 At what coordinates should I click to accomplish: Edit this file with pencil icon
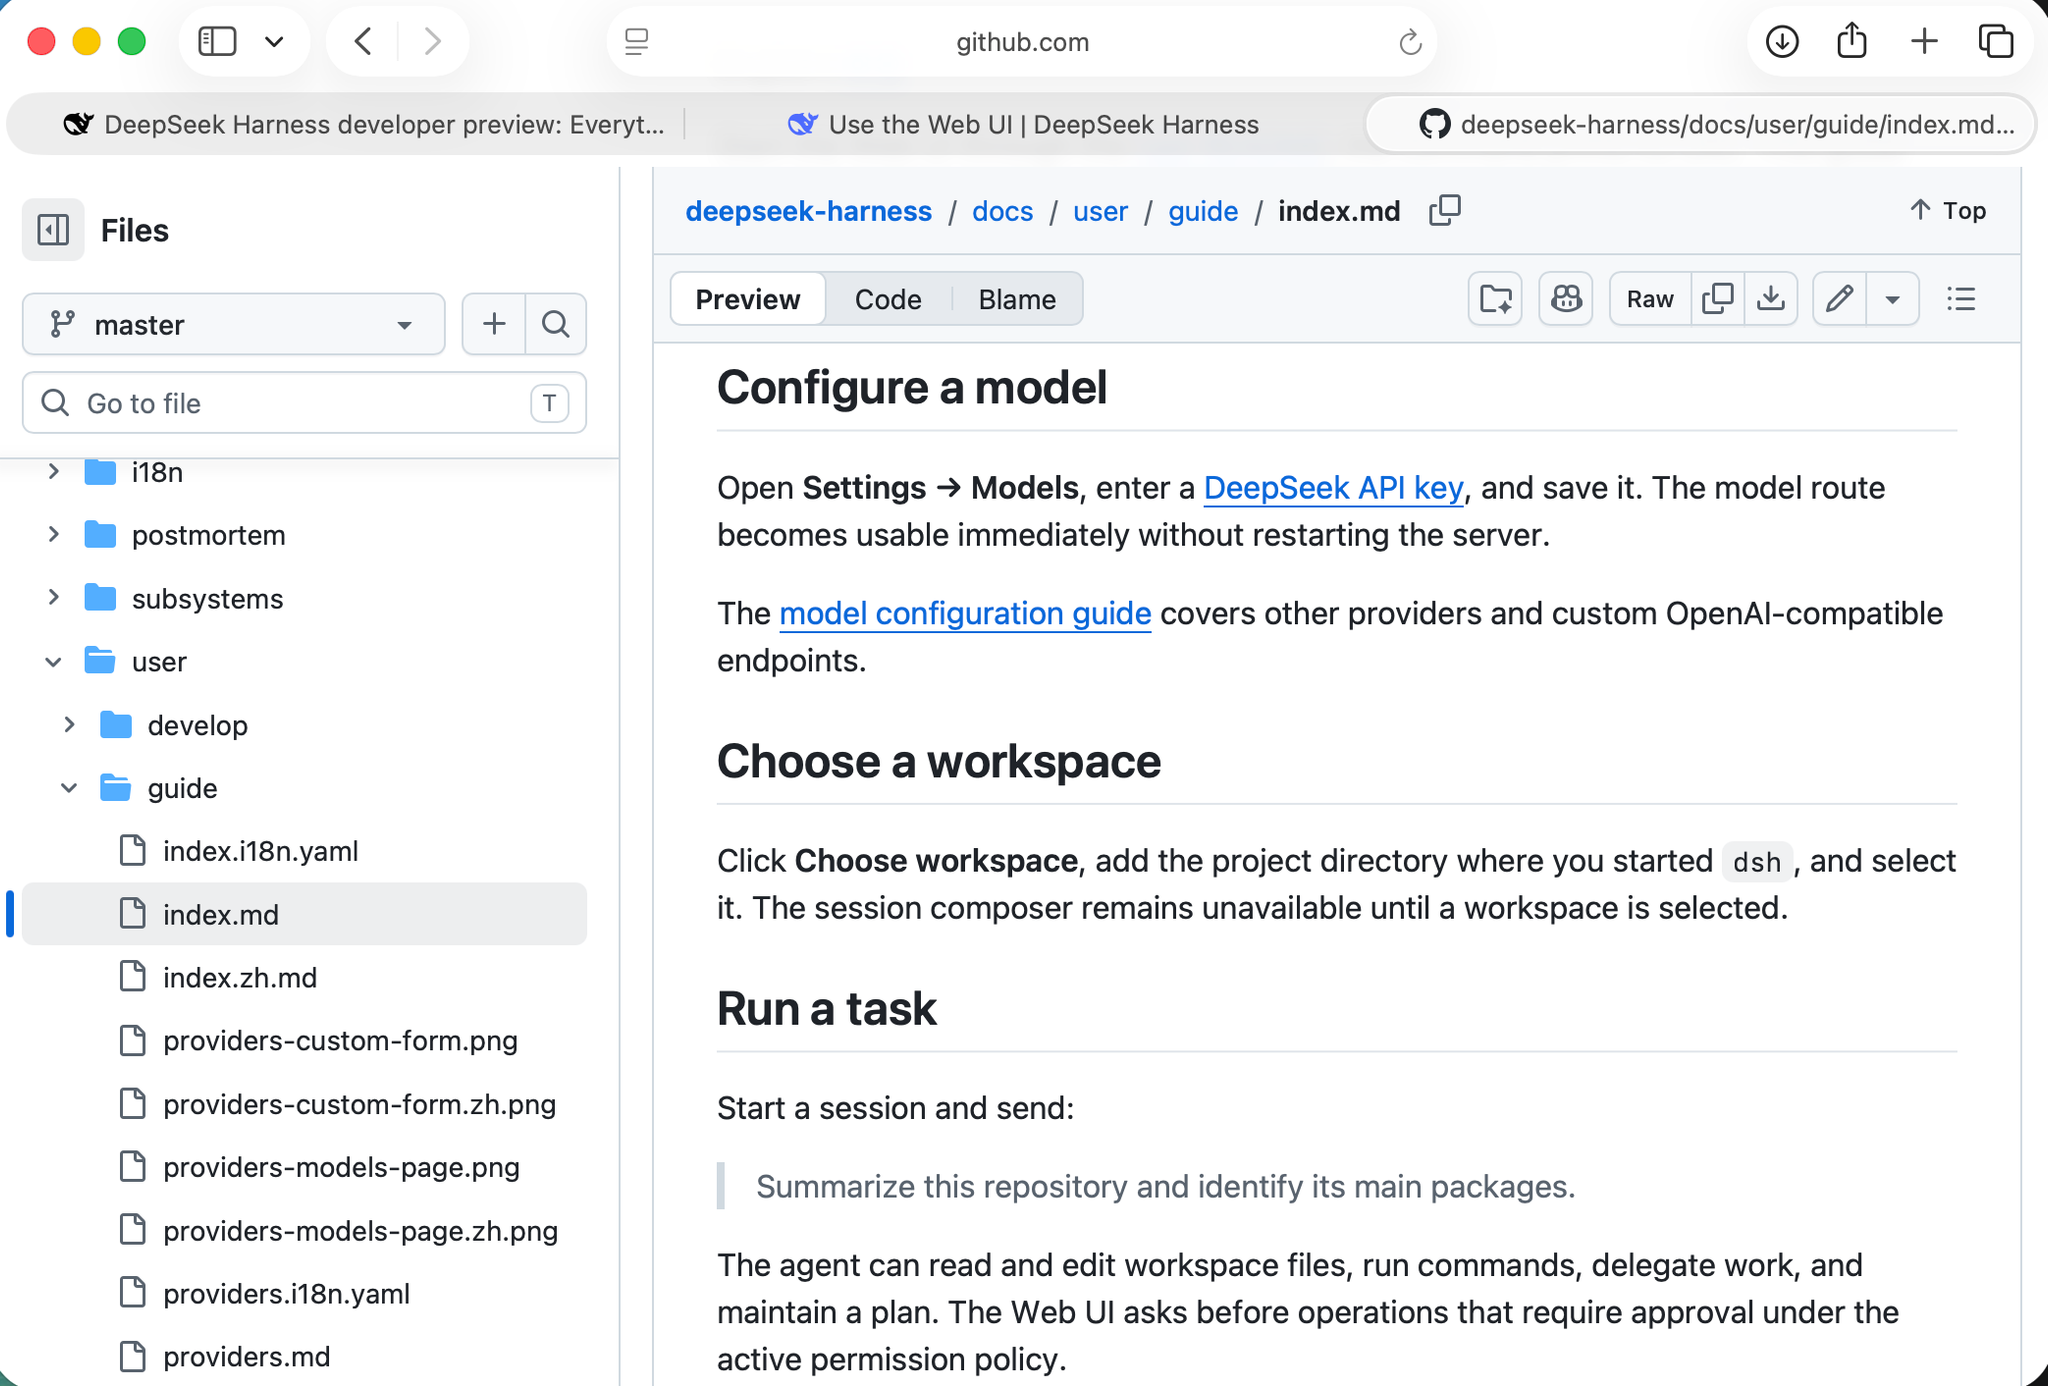pos(1840,299)
